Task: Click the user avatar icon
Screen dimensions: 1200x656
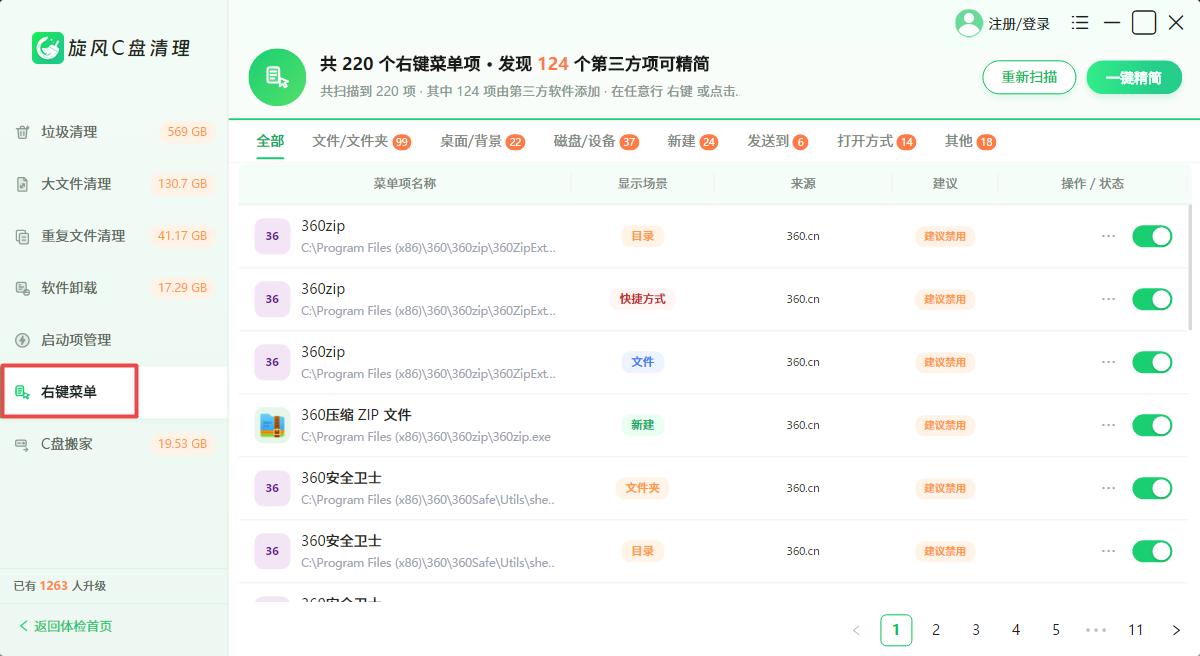Action: click(x=969, y=23)
